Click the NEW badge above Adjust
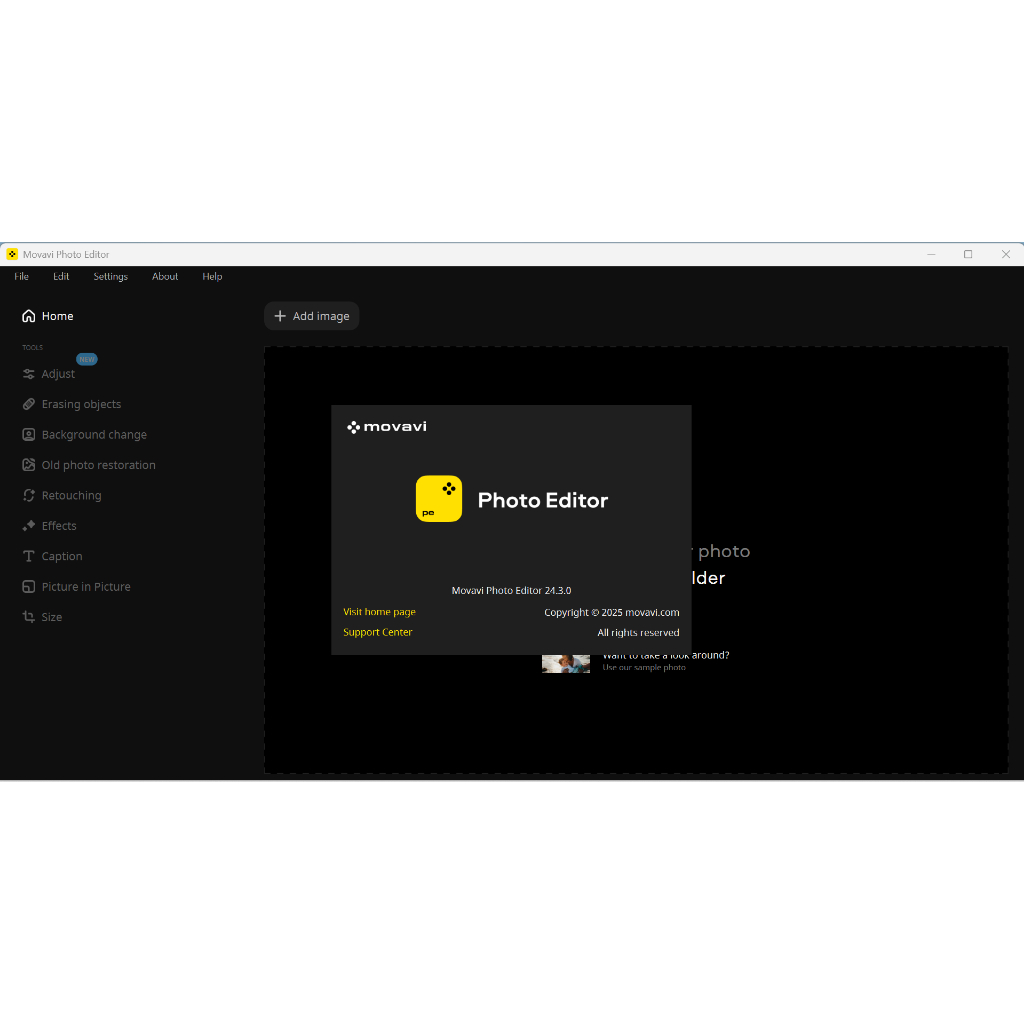 [87, 359]
